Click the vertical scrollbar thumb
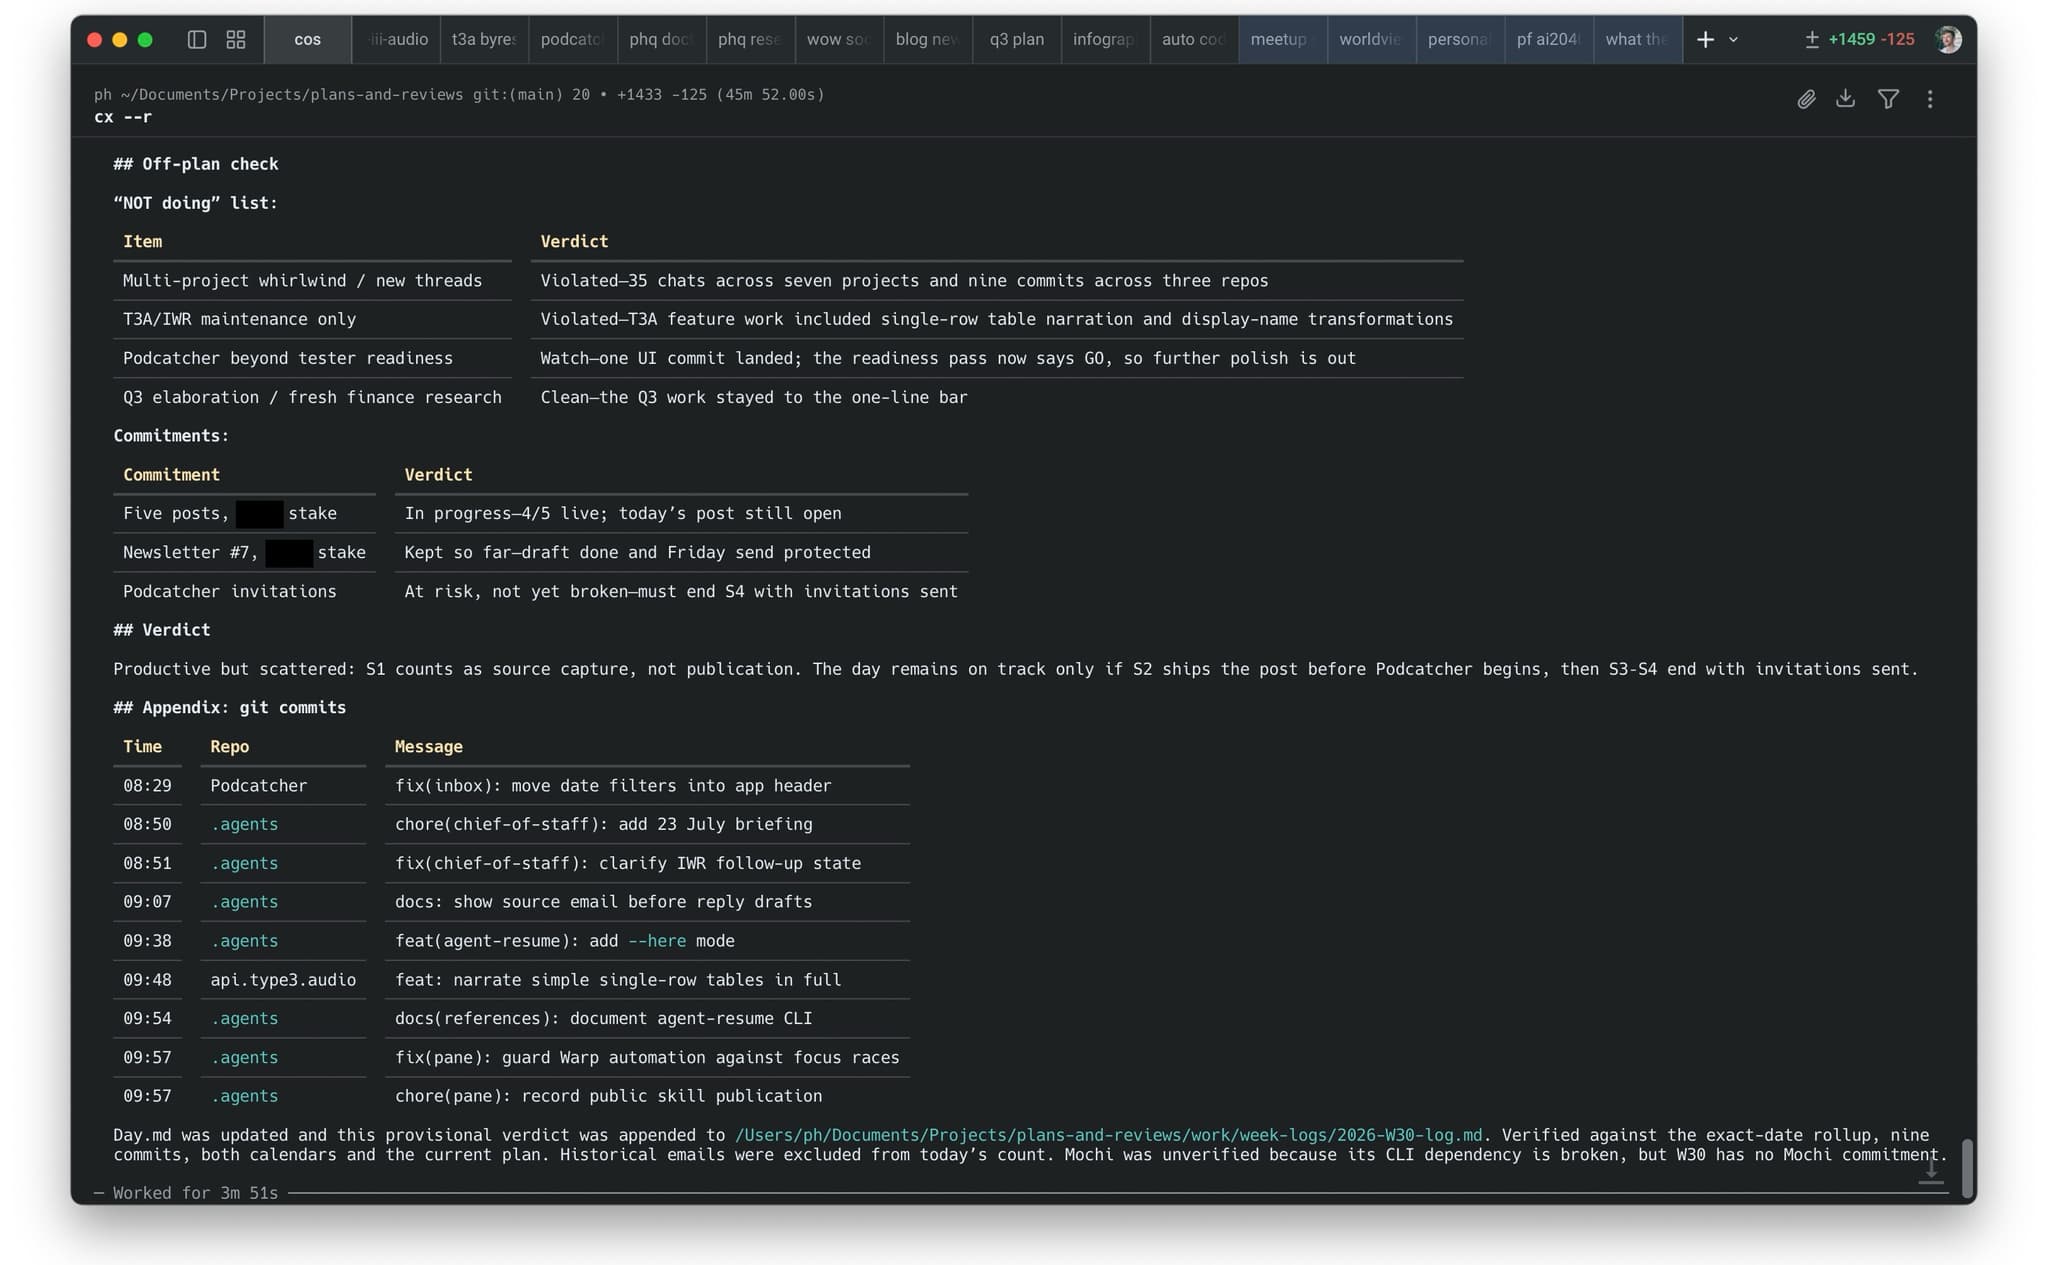This screenshot has height=1265, width=2048. [x=1967, y=1167]
